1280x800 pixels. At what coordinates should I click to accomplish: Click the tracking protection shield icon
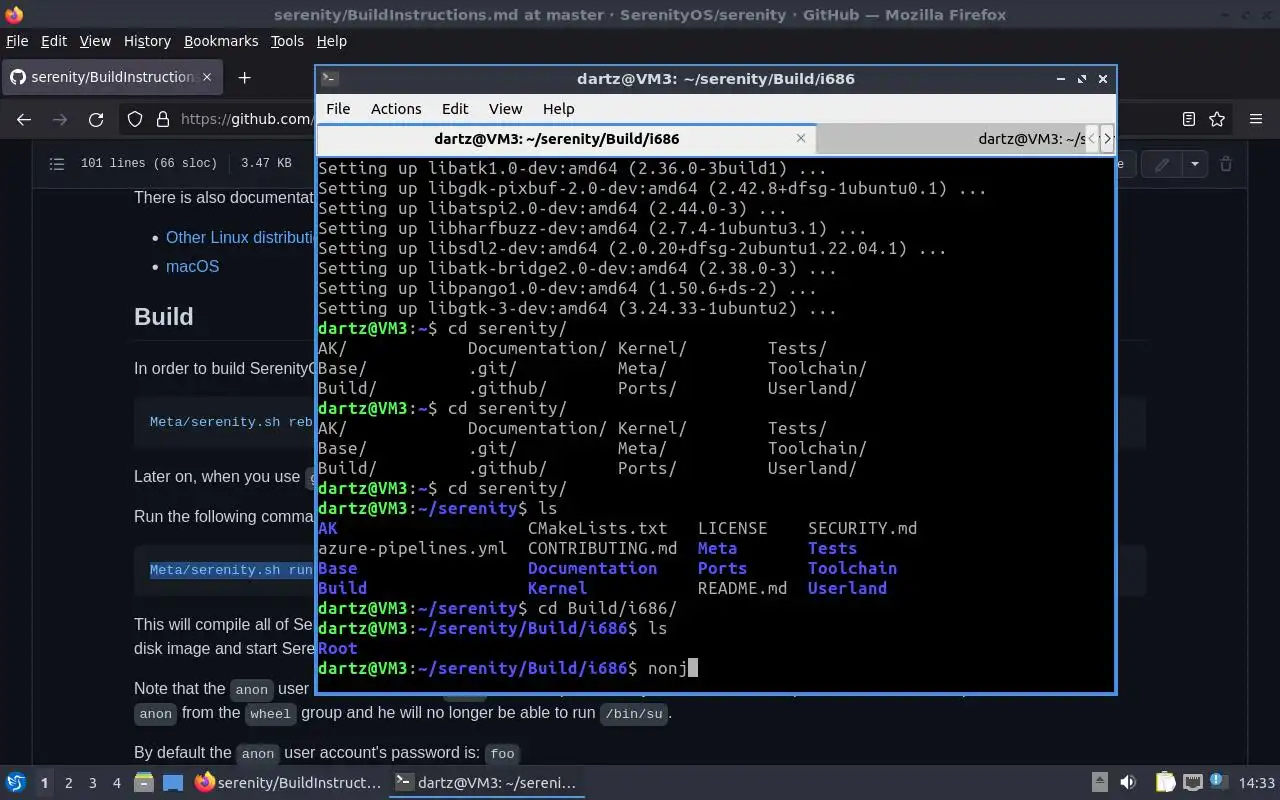point(135,119)
